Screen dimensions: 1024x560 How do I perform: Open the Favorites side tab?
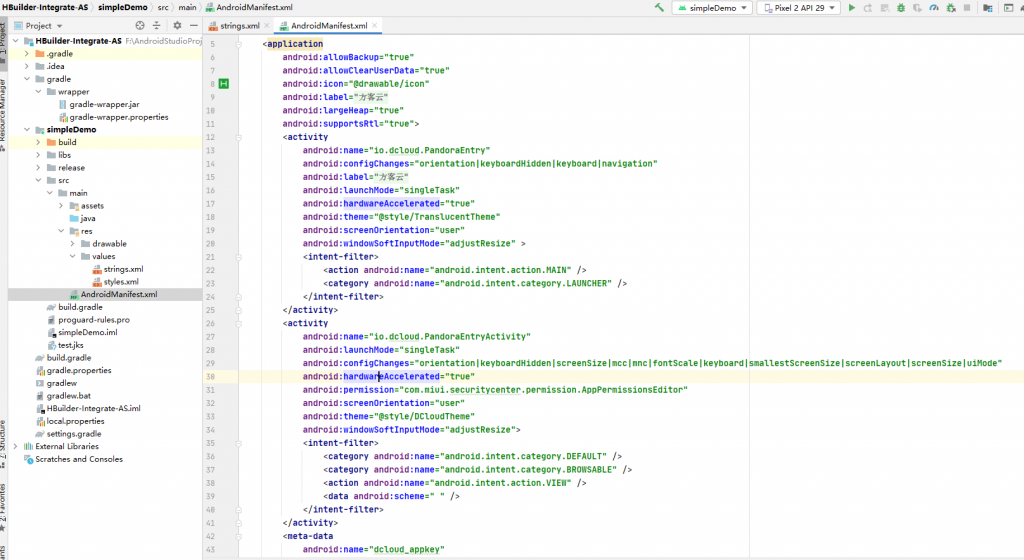pyautogui.click(x=3, y=508)
